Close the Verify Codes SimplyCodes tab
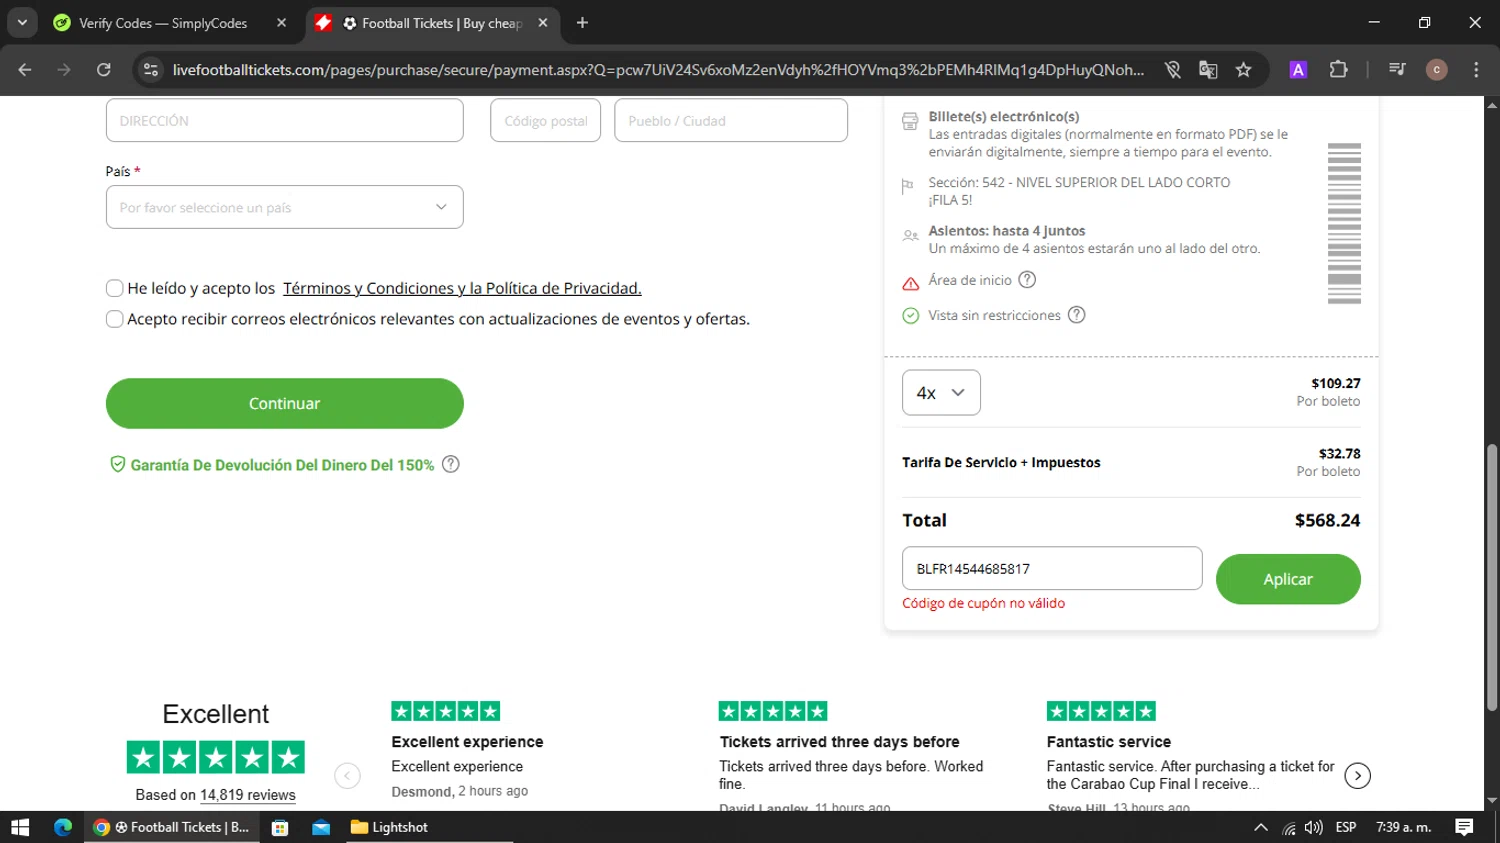Screen dimensions: 1500x843 281,22
